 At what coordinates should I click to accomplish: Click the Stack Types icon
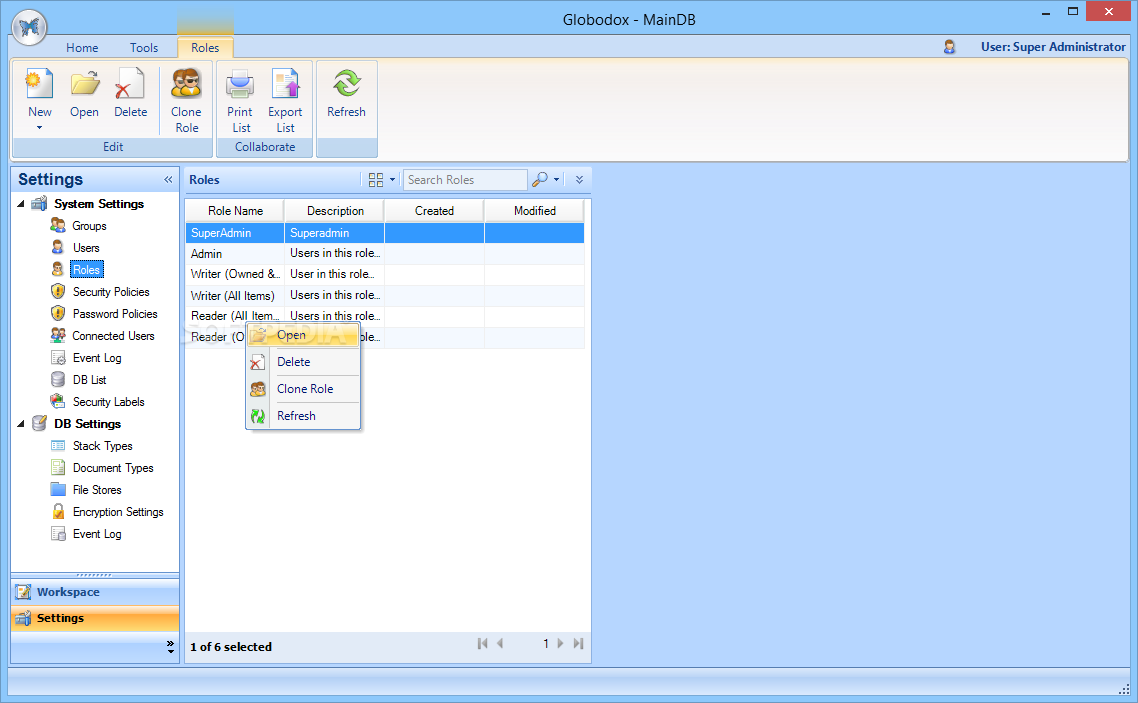coord(58,445)
